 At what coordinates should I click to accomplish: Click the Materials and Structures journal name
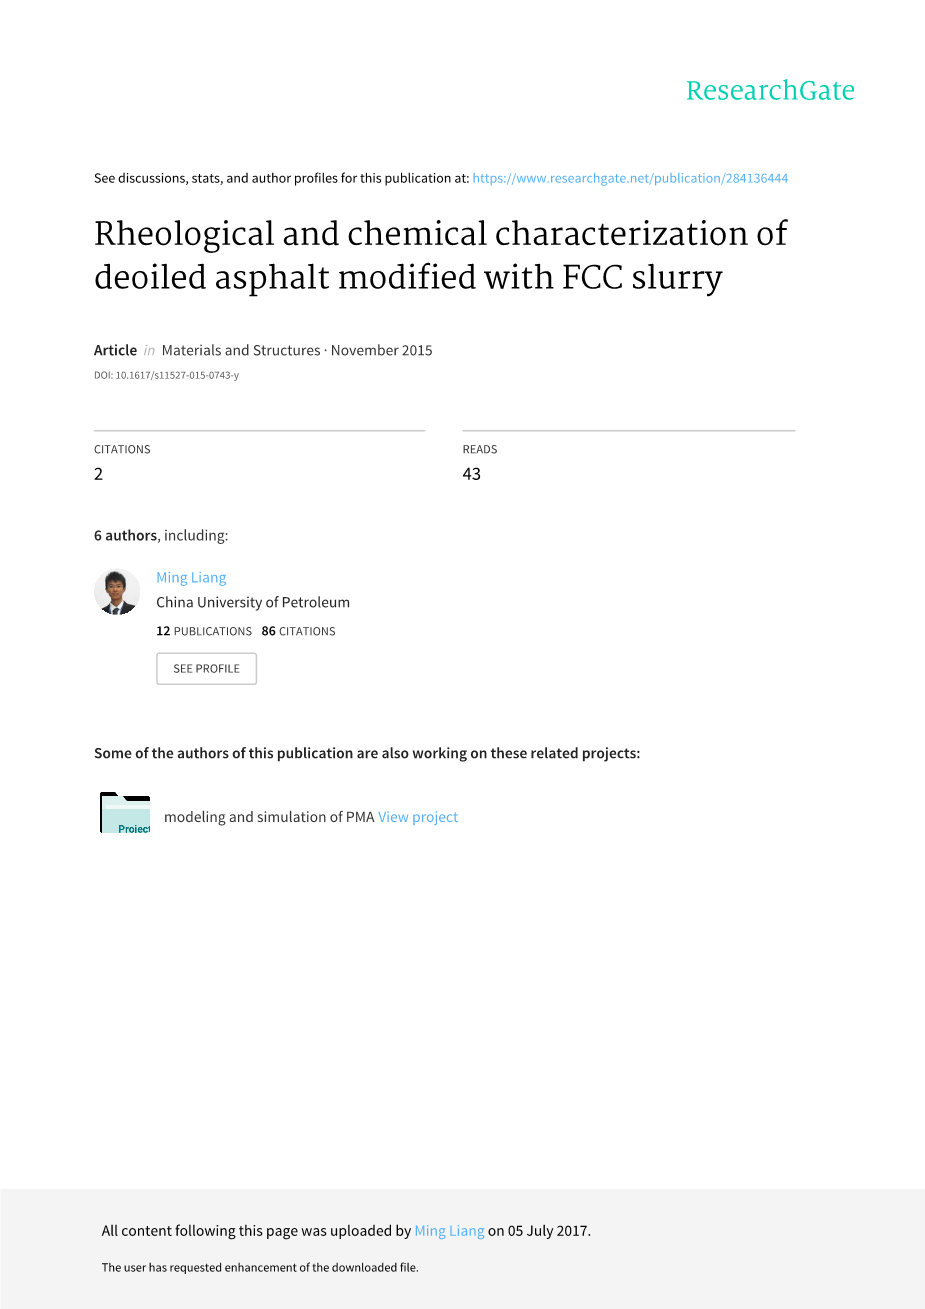(x=240, y=350)
